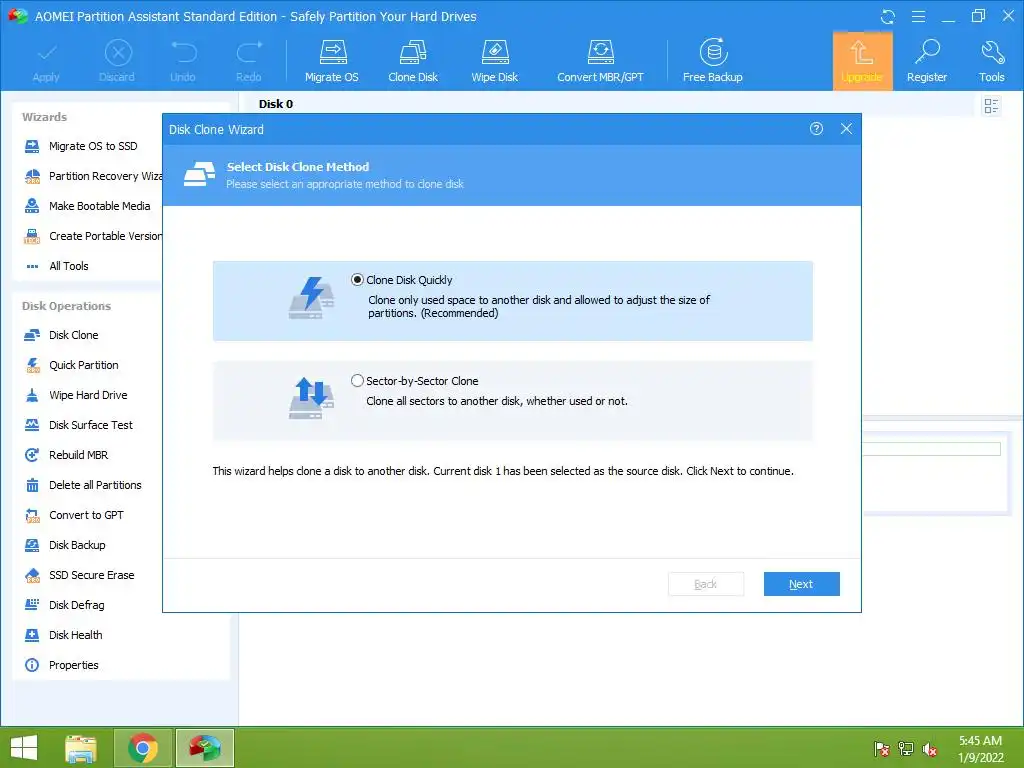Select the Clone Disk Quickly radio button

357,280
